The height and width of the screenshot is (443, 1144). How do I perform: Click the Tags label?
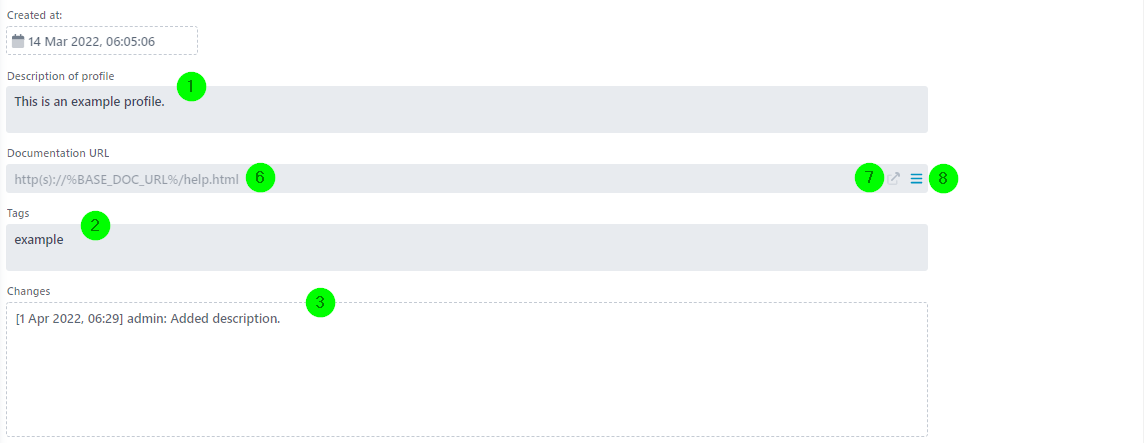coord(18,212)
